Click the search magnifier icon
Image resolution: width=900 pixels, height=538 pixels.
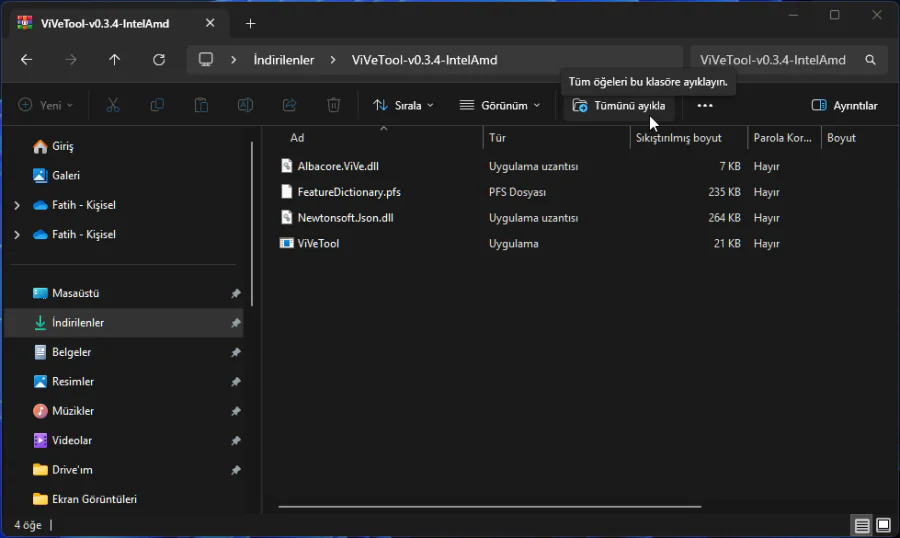[x=870, y=60]
